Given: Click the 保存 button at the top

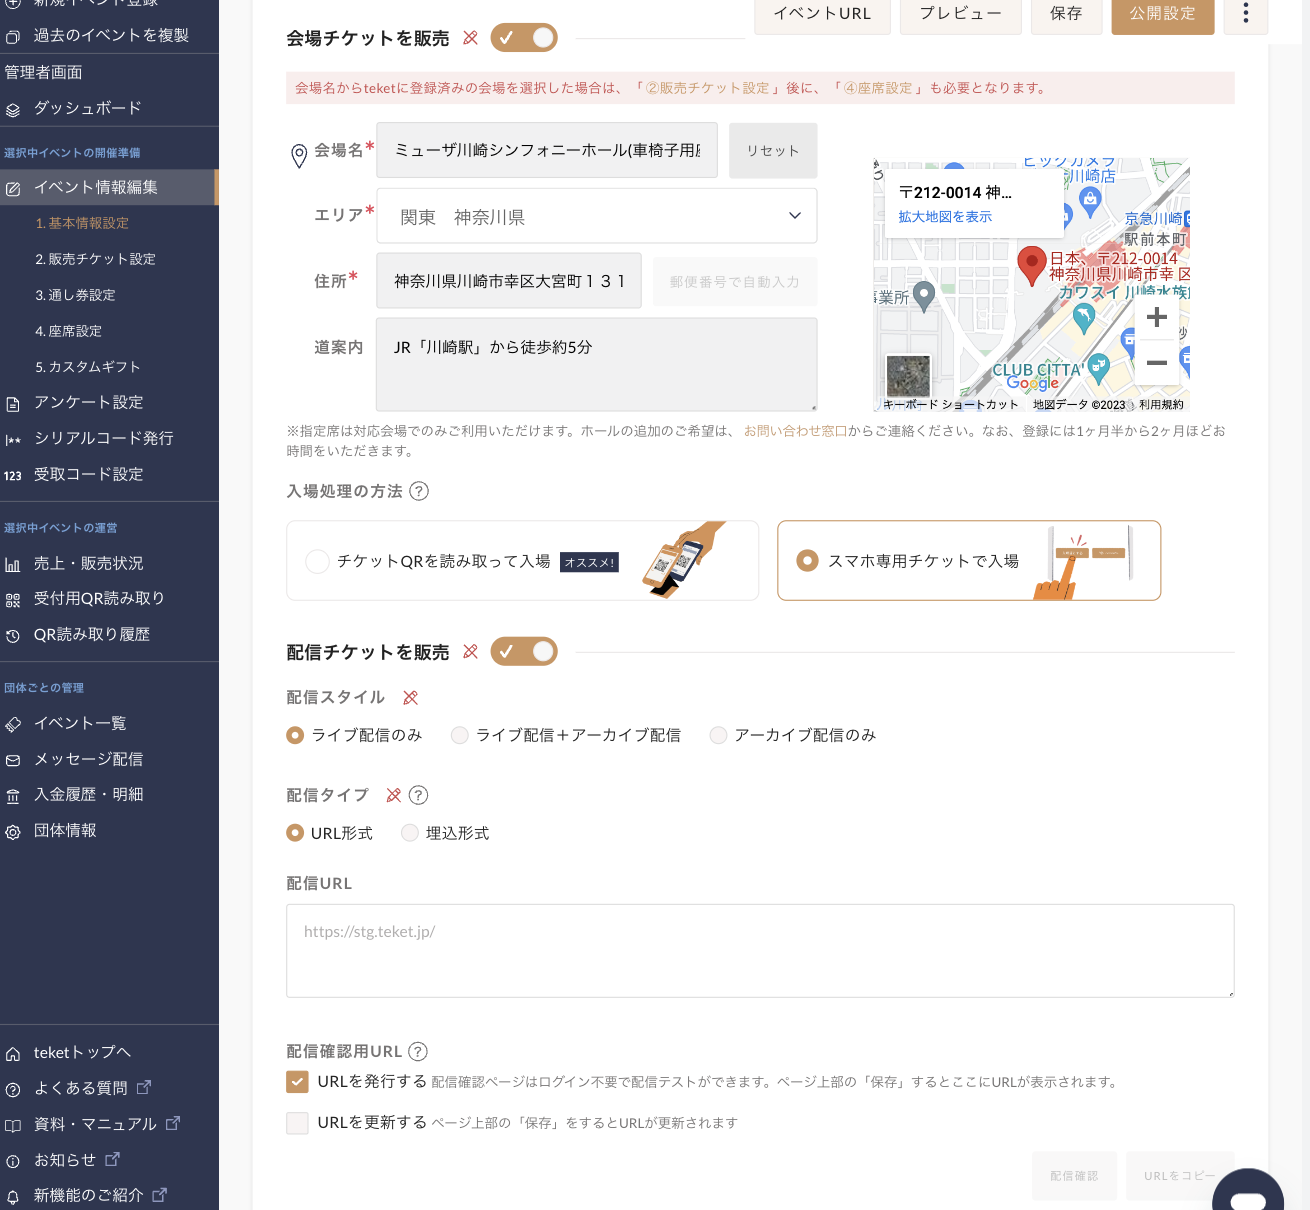Looking at the screenshot, I should click(x=1066, y=16).
